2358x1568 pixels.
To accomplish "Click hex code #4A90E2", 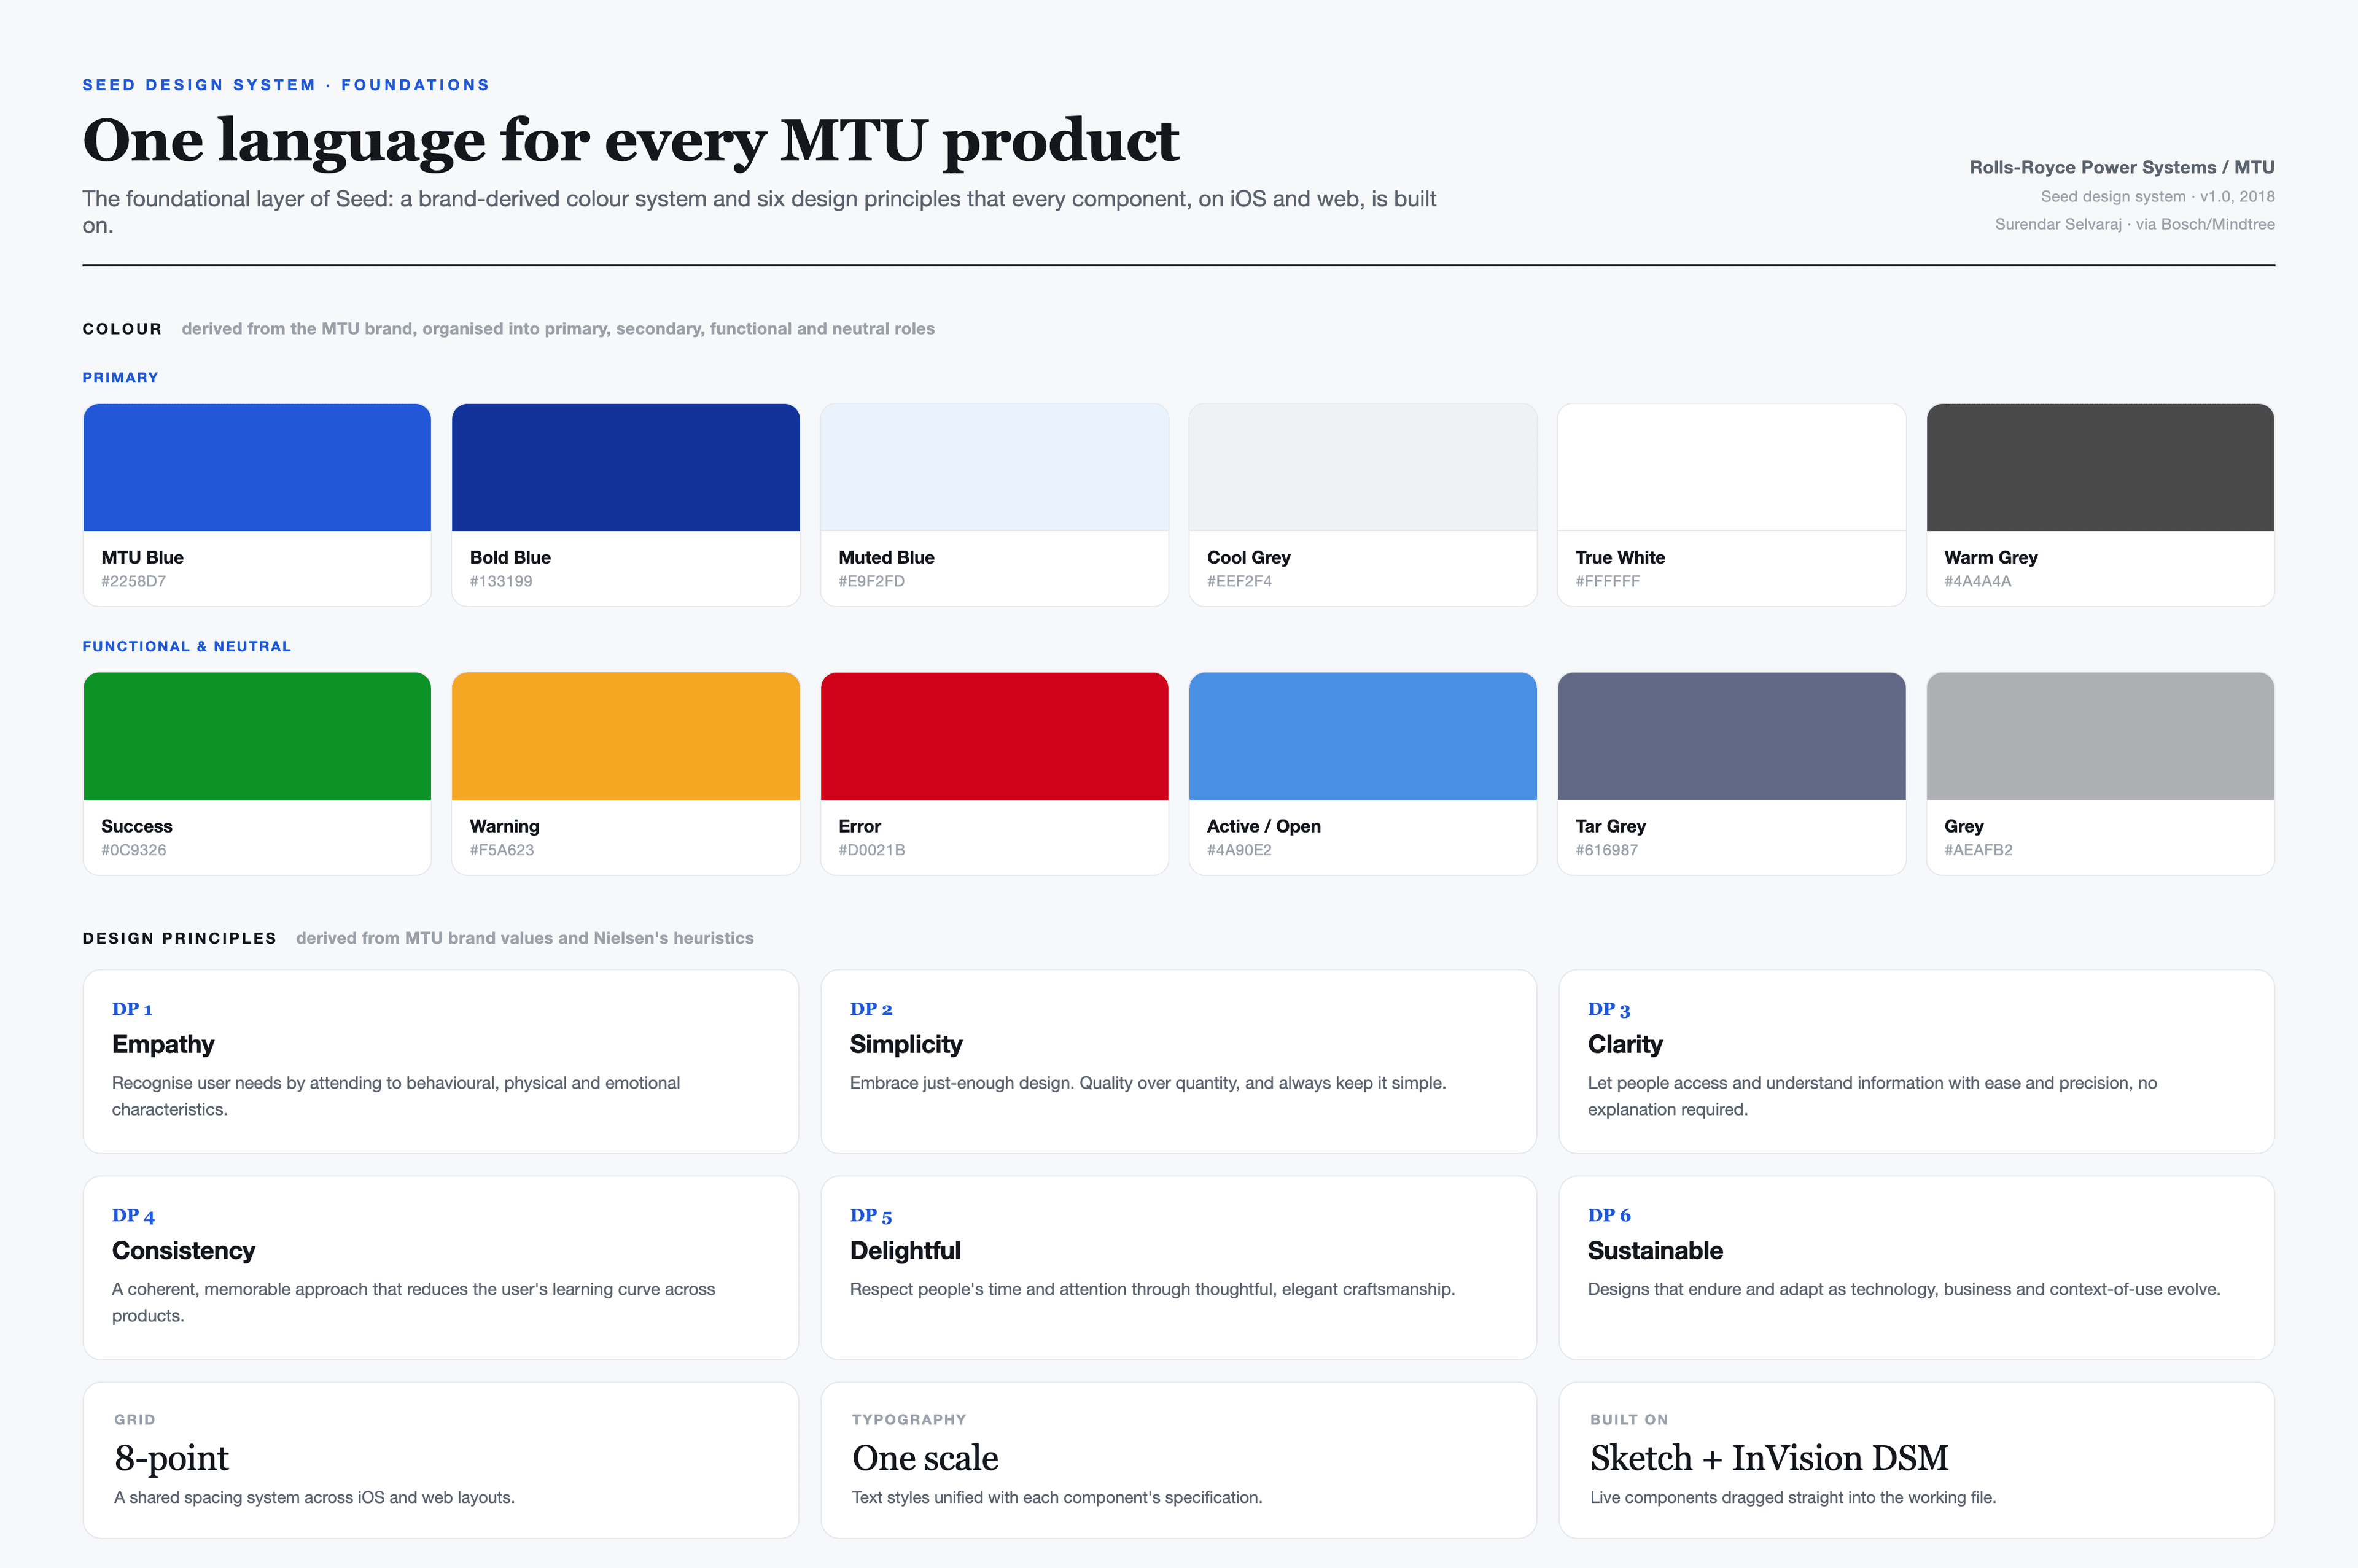I will click(x=1239, y=850).
